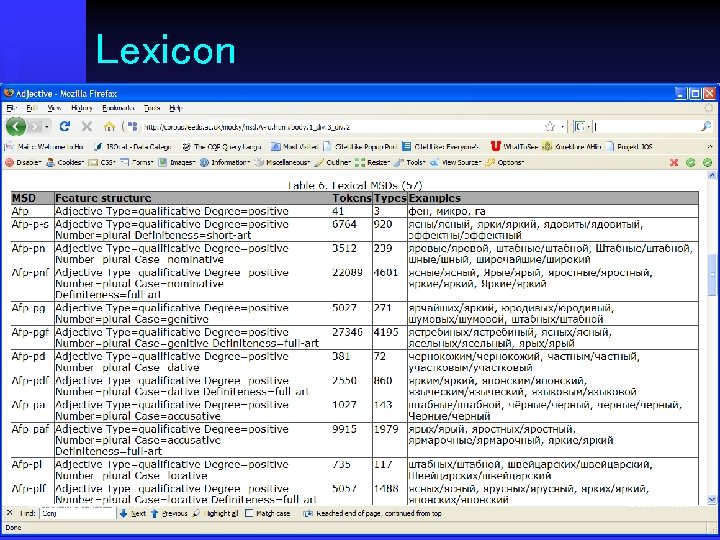Click inside the Google search box

click(x=645, y=127)
